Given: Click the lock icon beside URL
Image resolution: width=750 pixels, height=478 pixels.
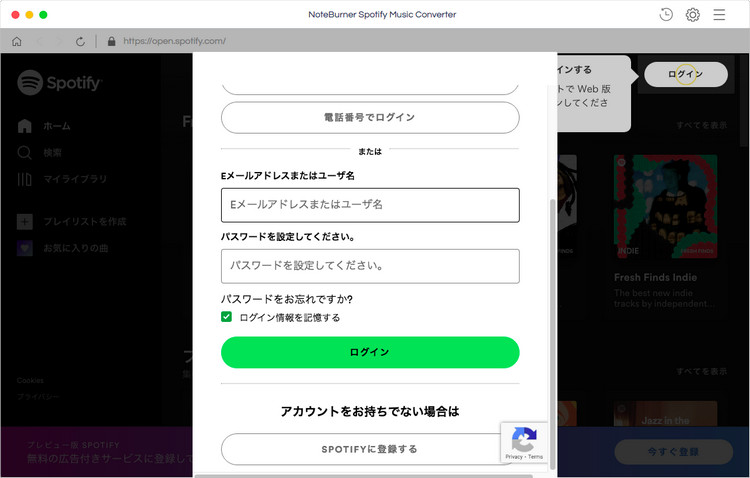Looking at the screenshot, I should pos(111,41).
